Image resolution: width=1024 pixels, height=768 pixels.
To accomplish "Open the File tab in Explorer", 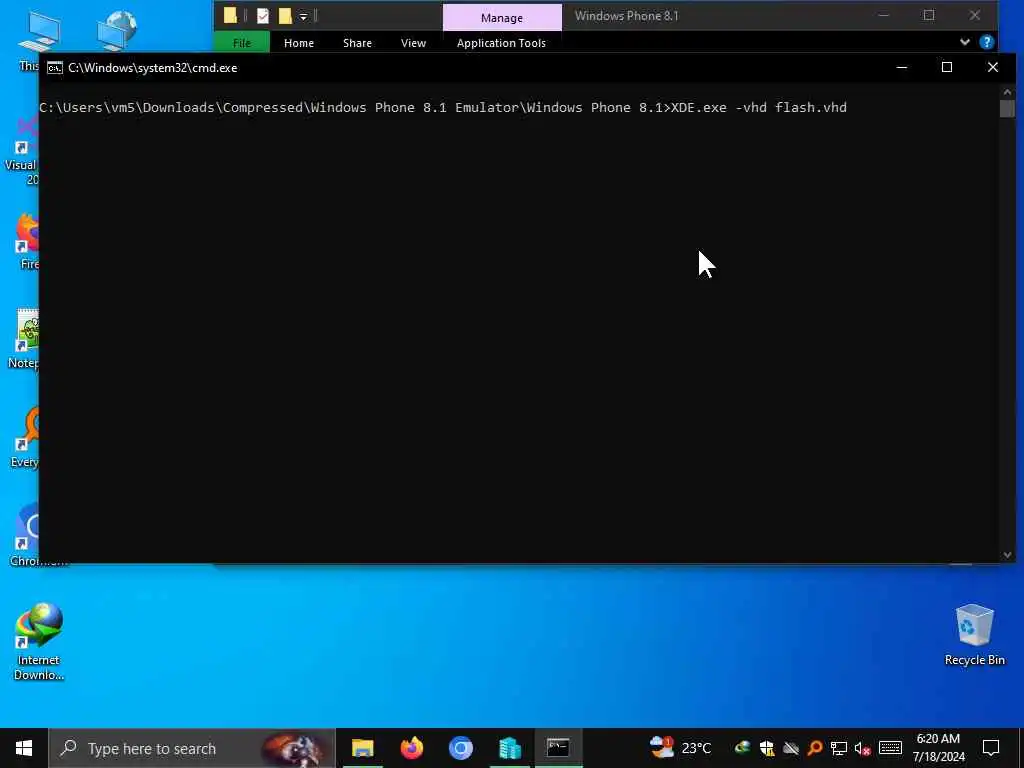I will [242, 42].
